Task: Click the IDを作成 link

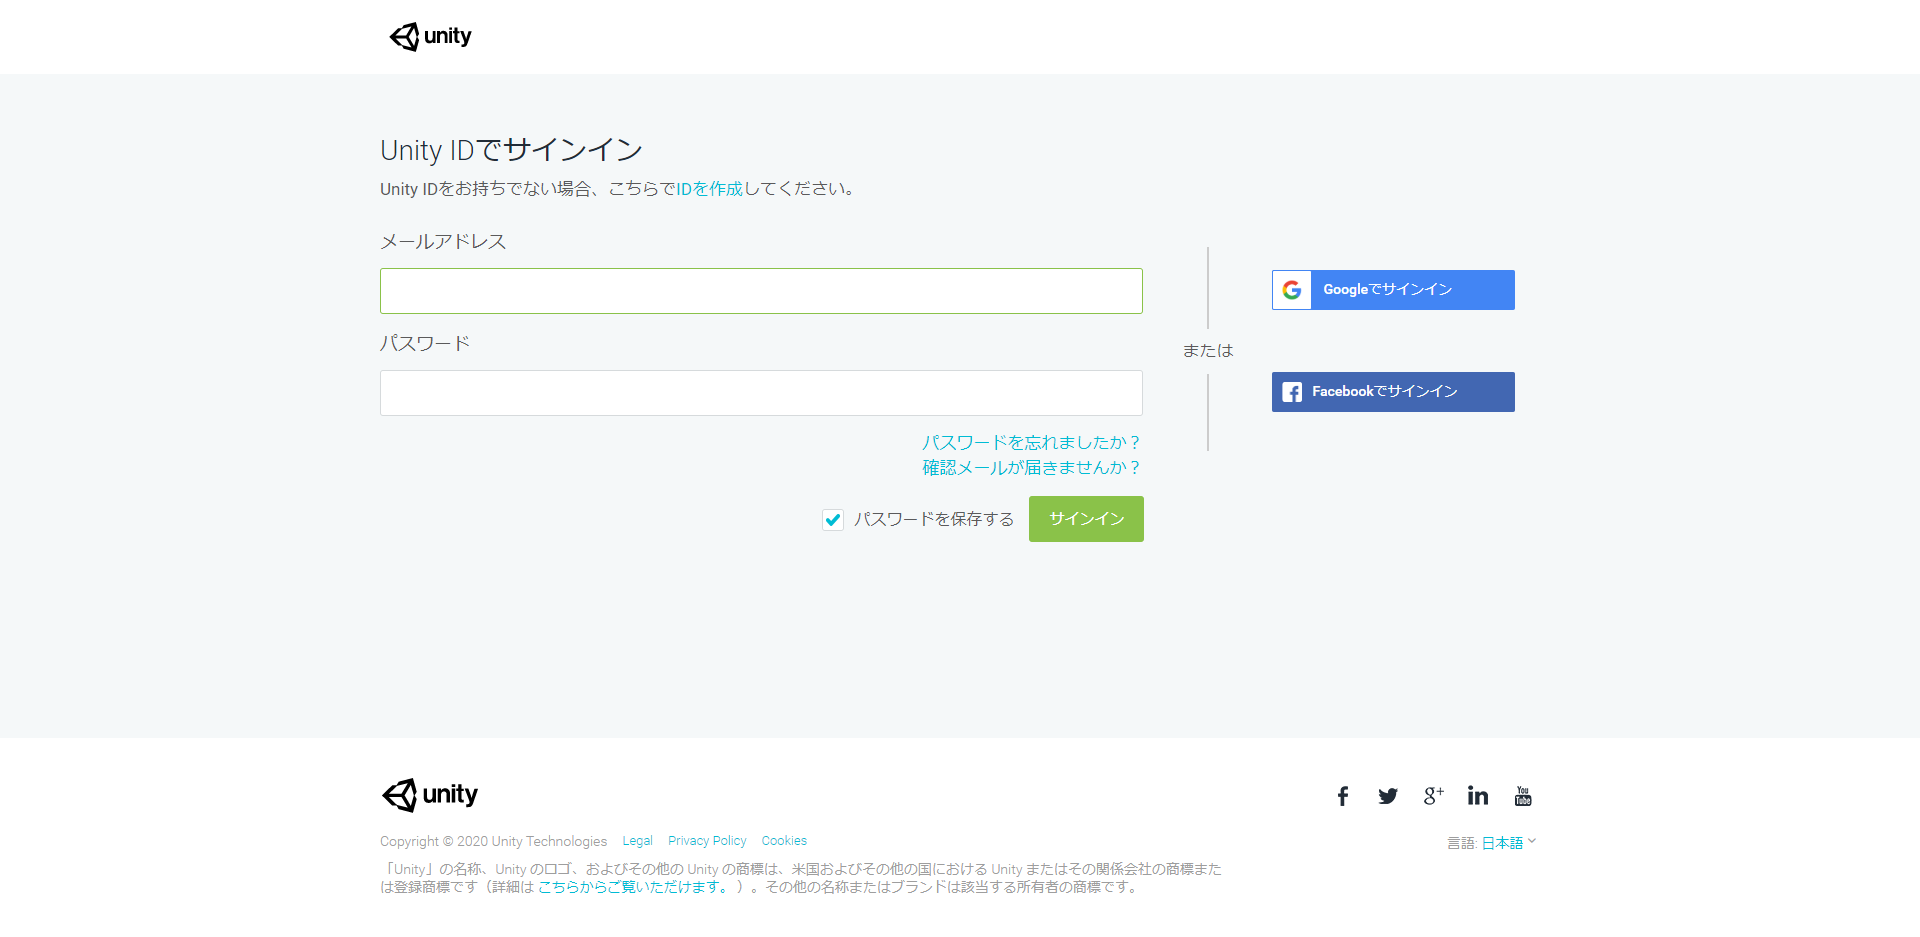Action: [x=709, y=189]
